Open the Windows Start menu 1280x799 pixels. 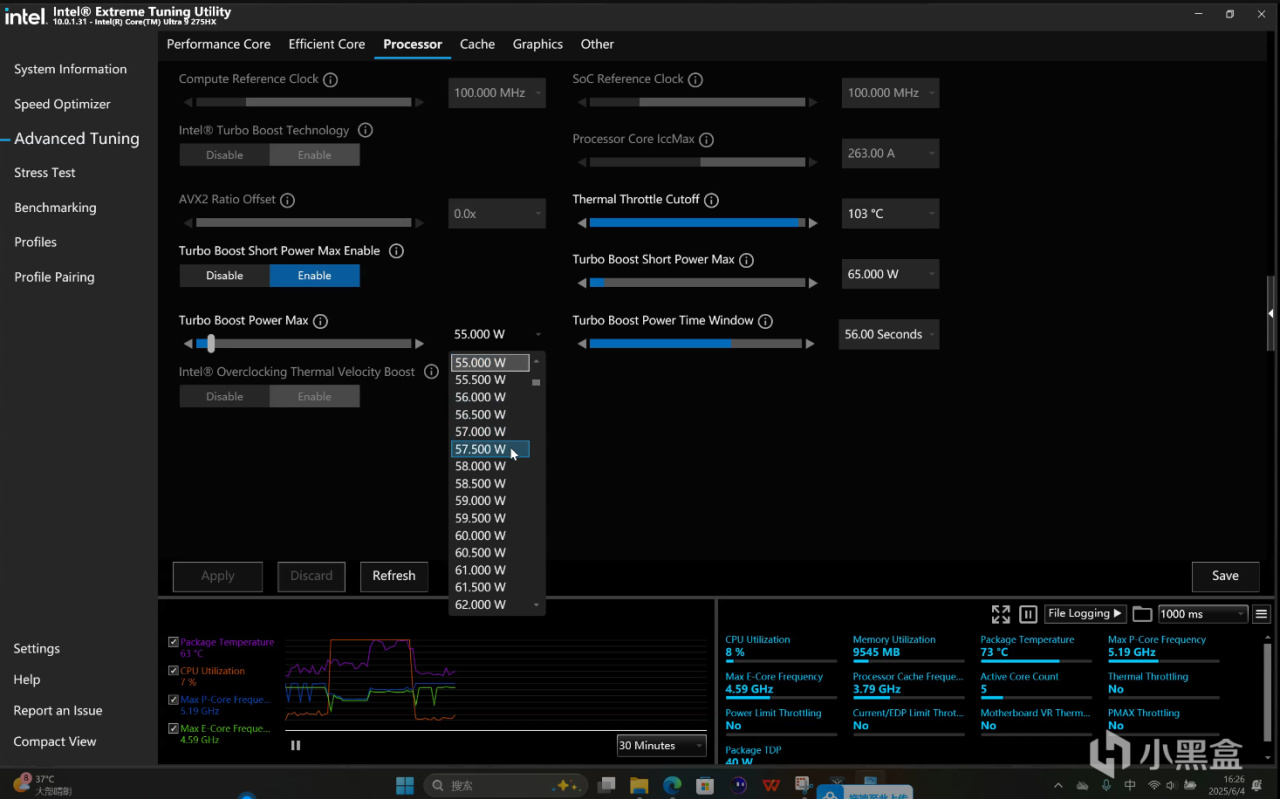(405, 785)
